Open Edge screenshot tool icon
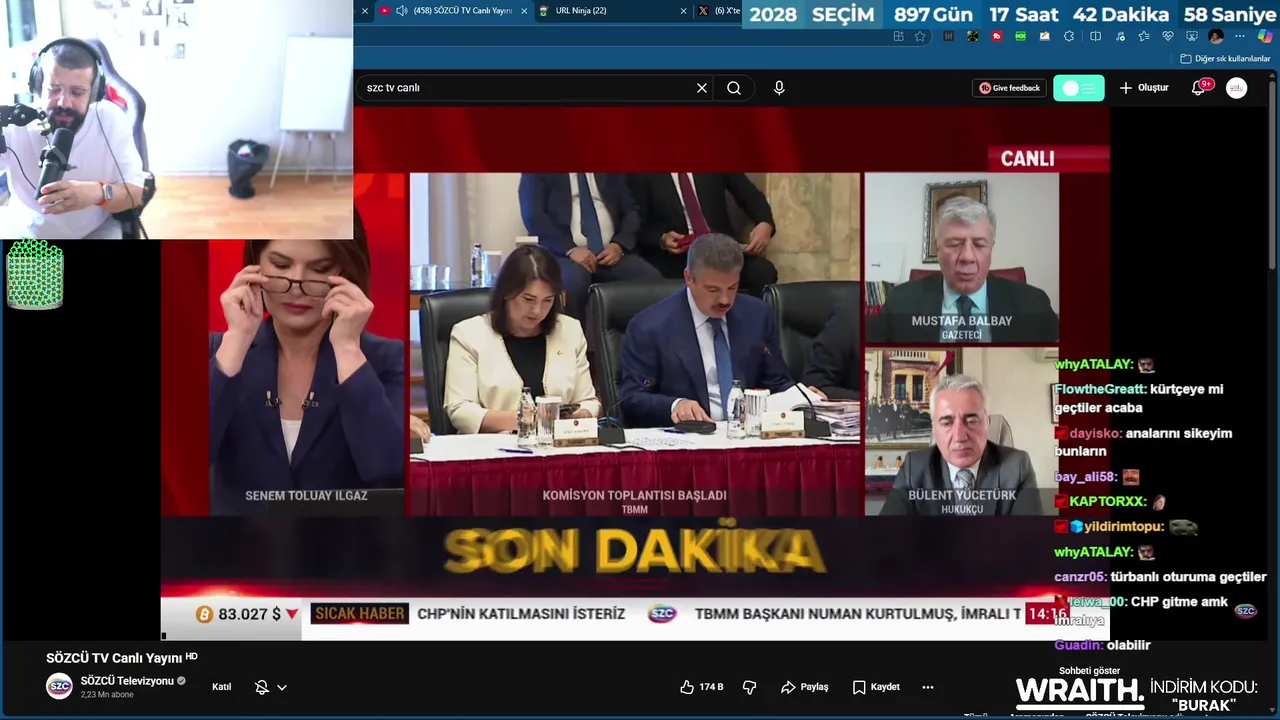Screen dimensions: 1280x720 pos(1192,36)
